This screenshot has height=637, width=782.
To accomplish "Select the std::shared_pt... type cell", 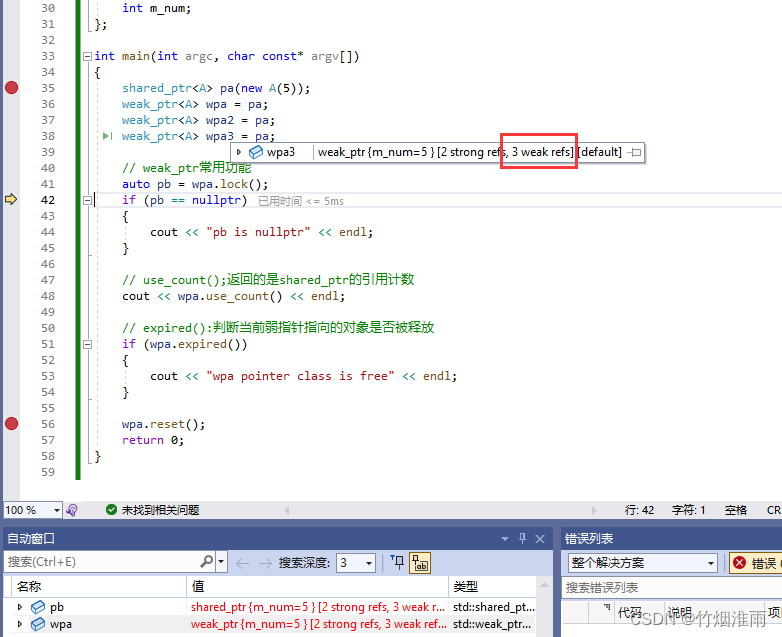I will click(493, 607).
